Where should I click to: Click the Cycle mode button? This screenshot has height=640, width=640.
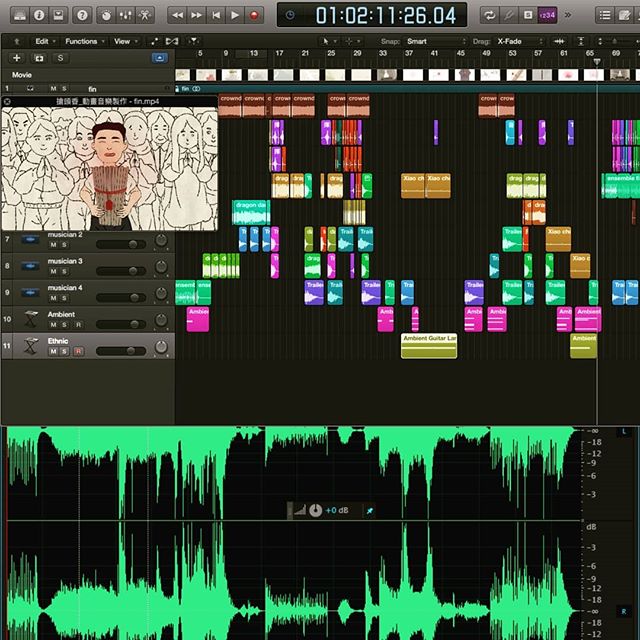click(x=489, y=15)
